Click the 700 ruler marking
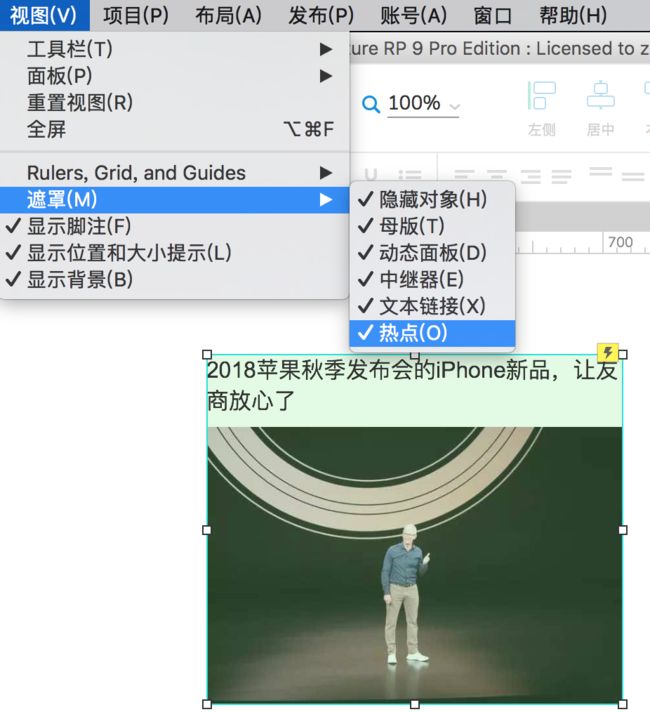The image size is (650, 712). pos(620,242)
